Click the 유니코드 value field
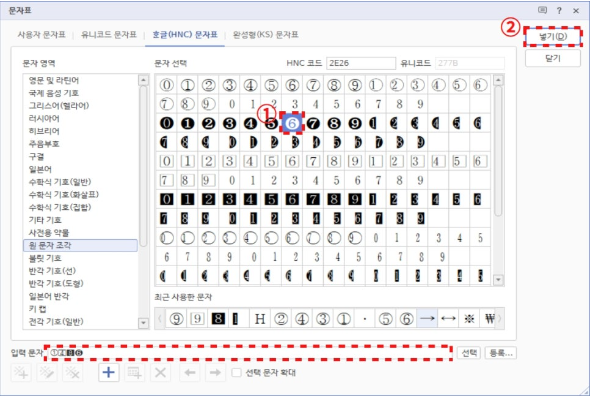The width and height of the screenshot is (590, 397). pyautogui.click(x=470, y=63)
